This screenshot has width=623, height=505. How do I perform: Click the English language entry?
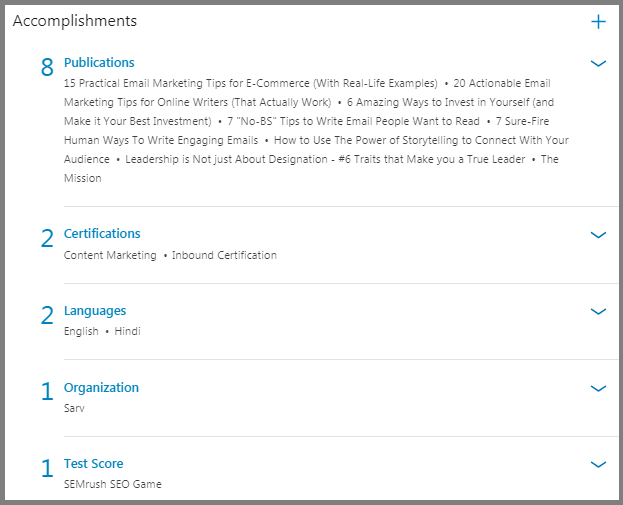tap(81, 331)
